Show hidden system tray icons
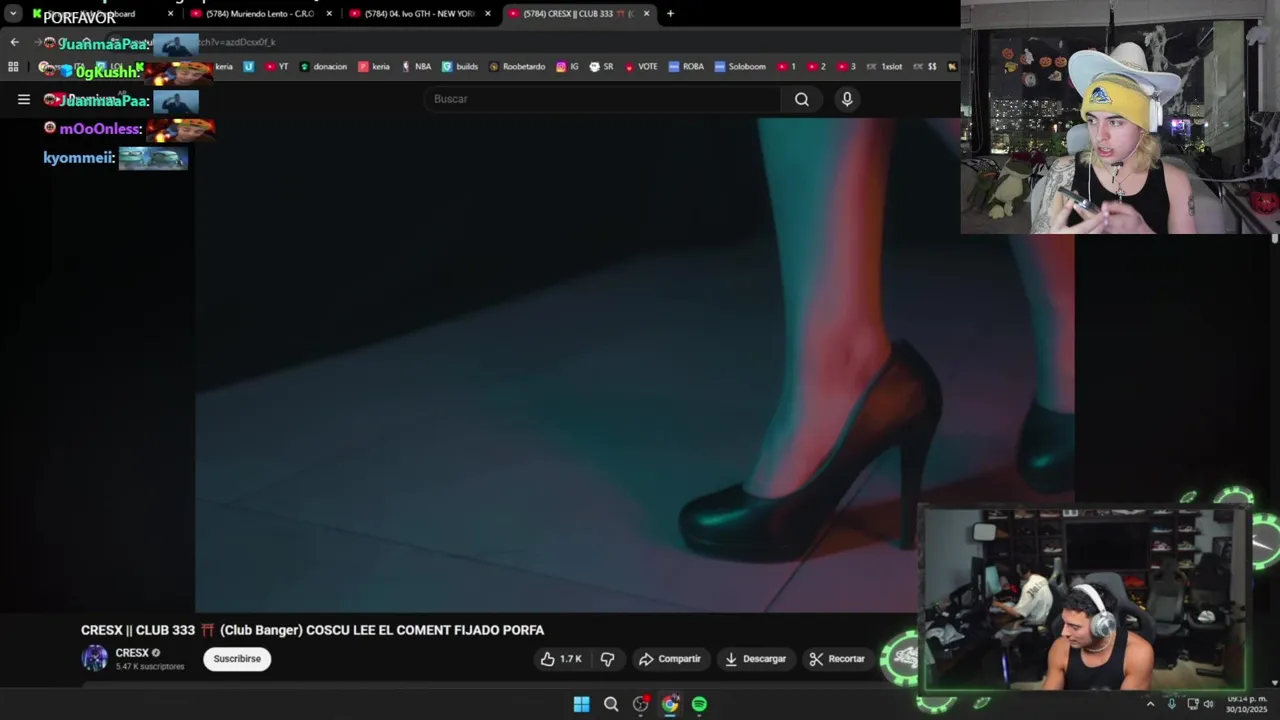1280x720 pixels. click(x=1150, y=704)
